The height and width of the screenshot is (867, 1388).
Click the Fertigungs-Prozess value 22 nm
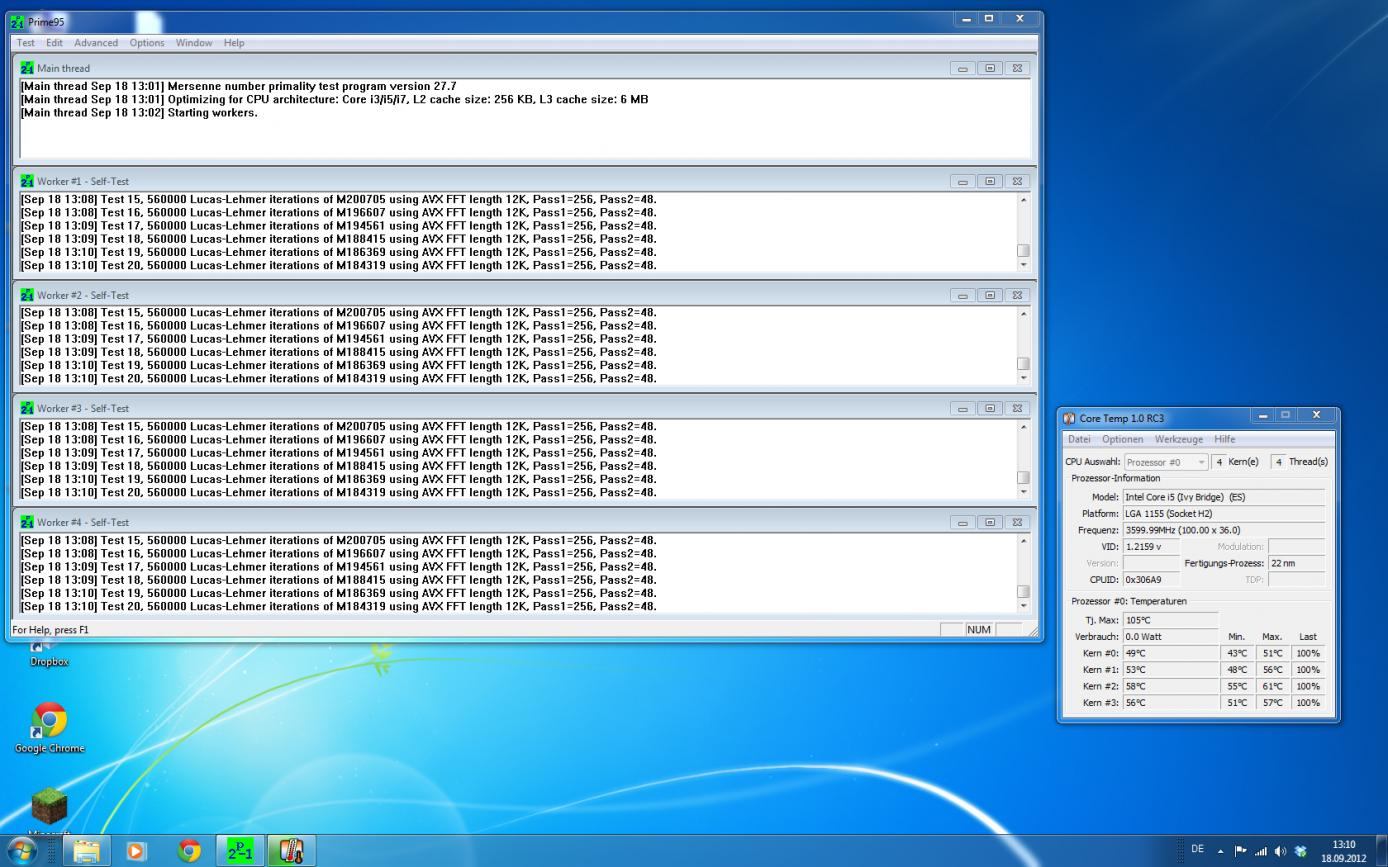click(1296, 563)
